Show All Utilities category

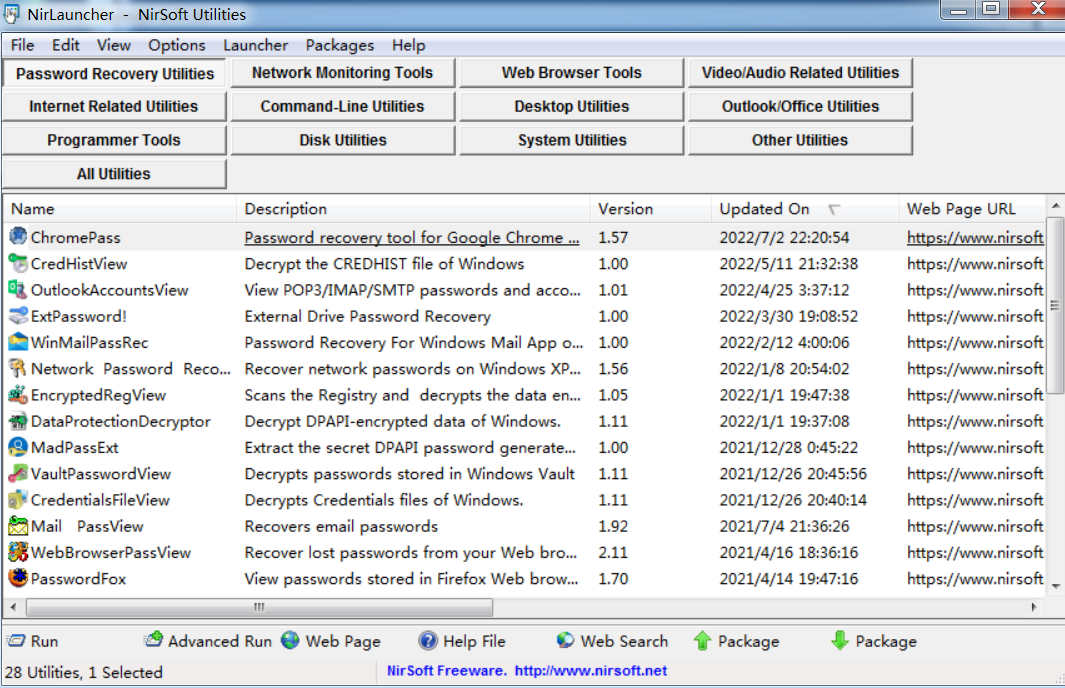pyautogui.click(x=113, y=174)
